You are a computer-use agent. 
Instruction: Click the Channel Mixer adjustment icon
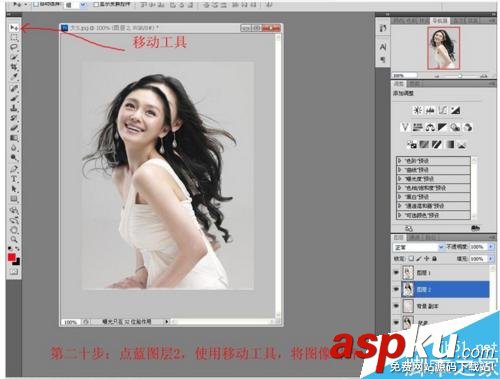tap(468, 127)
